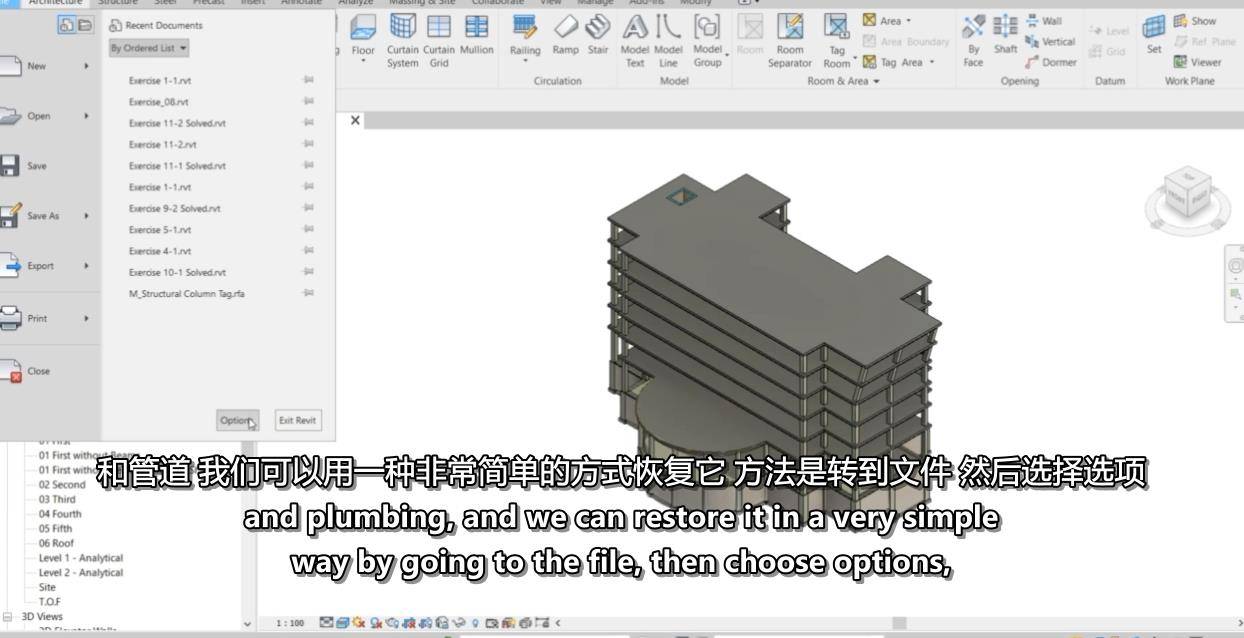
Task: Open the work plane Viewer
Action: tap(1197, 62)
